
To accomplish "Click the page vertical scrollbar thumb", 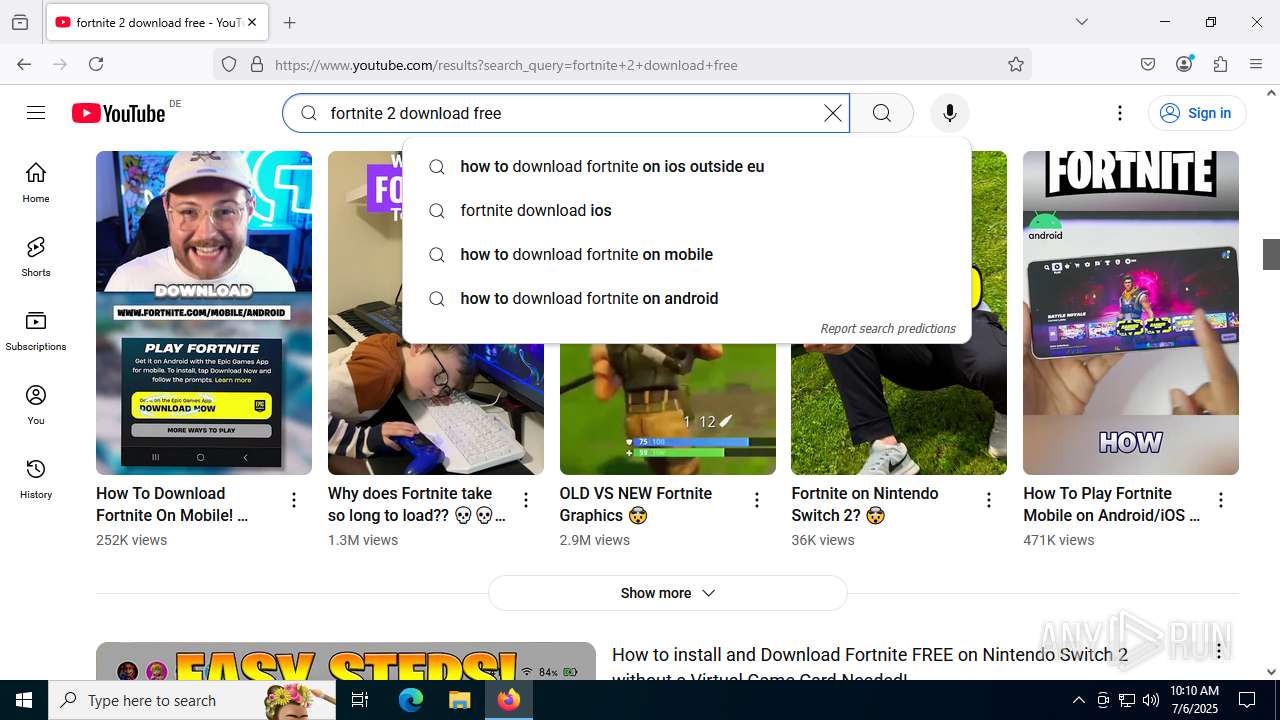I will [x=1271, y=255].
